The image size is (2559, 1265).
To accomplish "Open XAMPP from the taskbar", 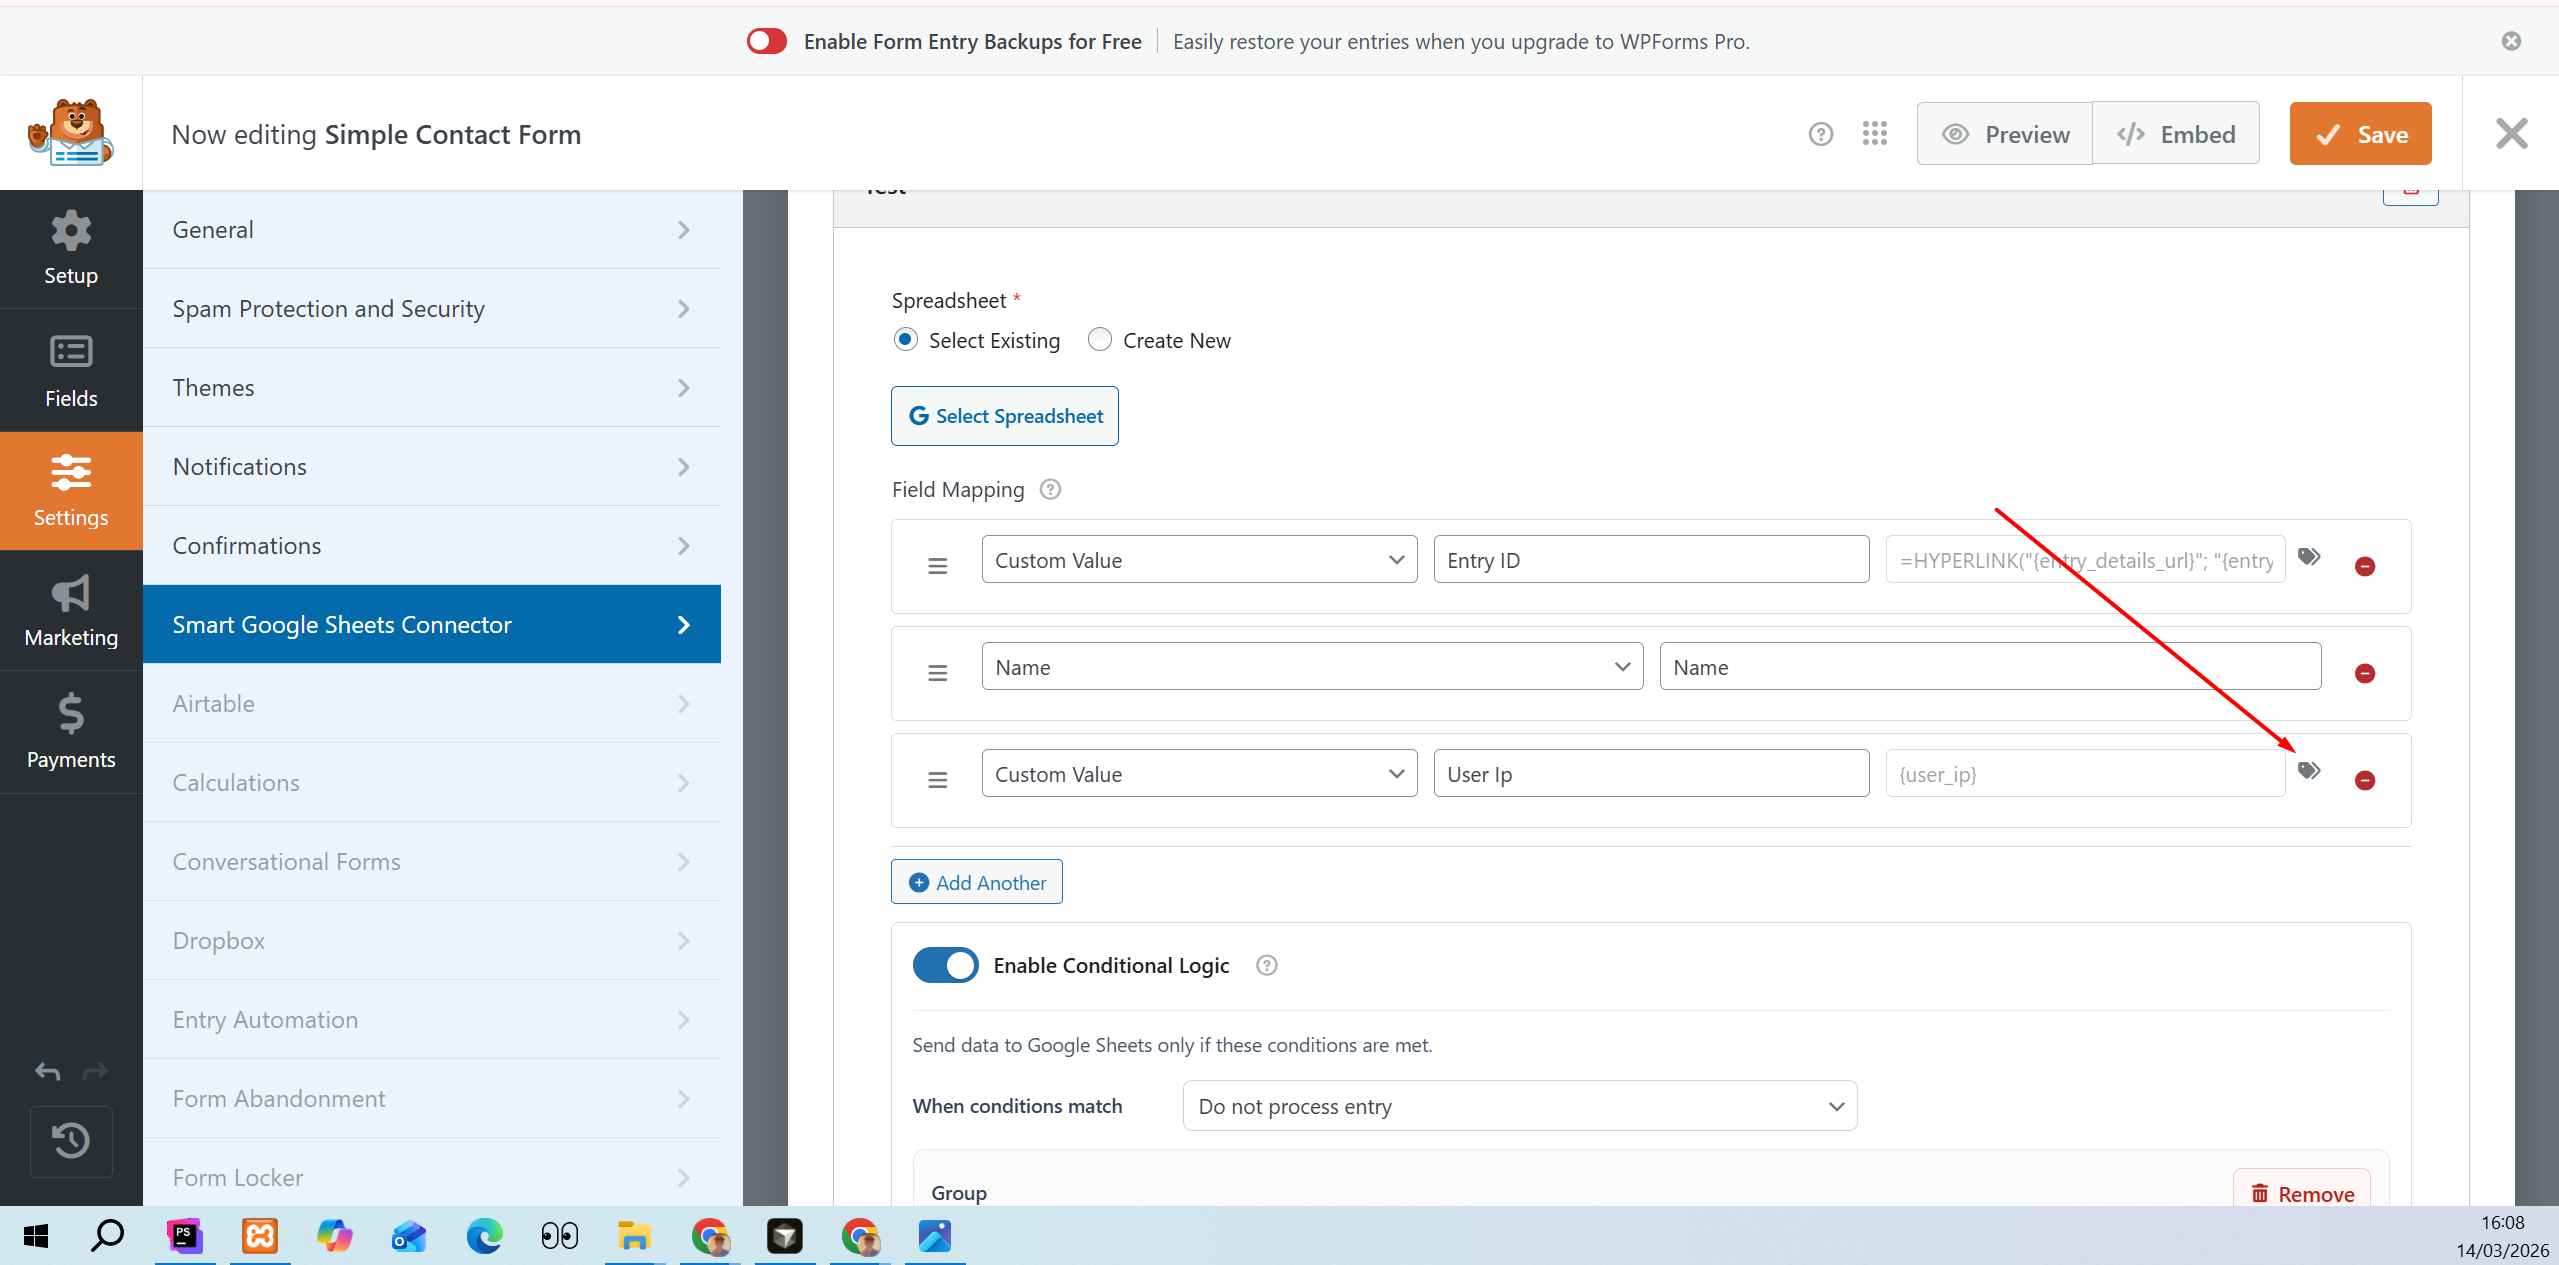I will (260, 1237).
